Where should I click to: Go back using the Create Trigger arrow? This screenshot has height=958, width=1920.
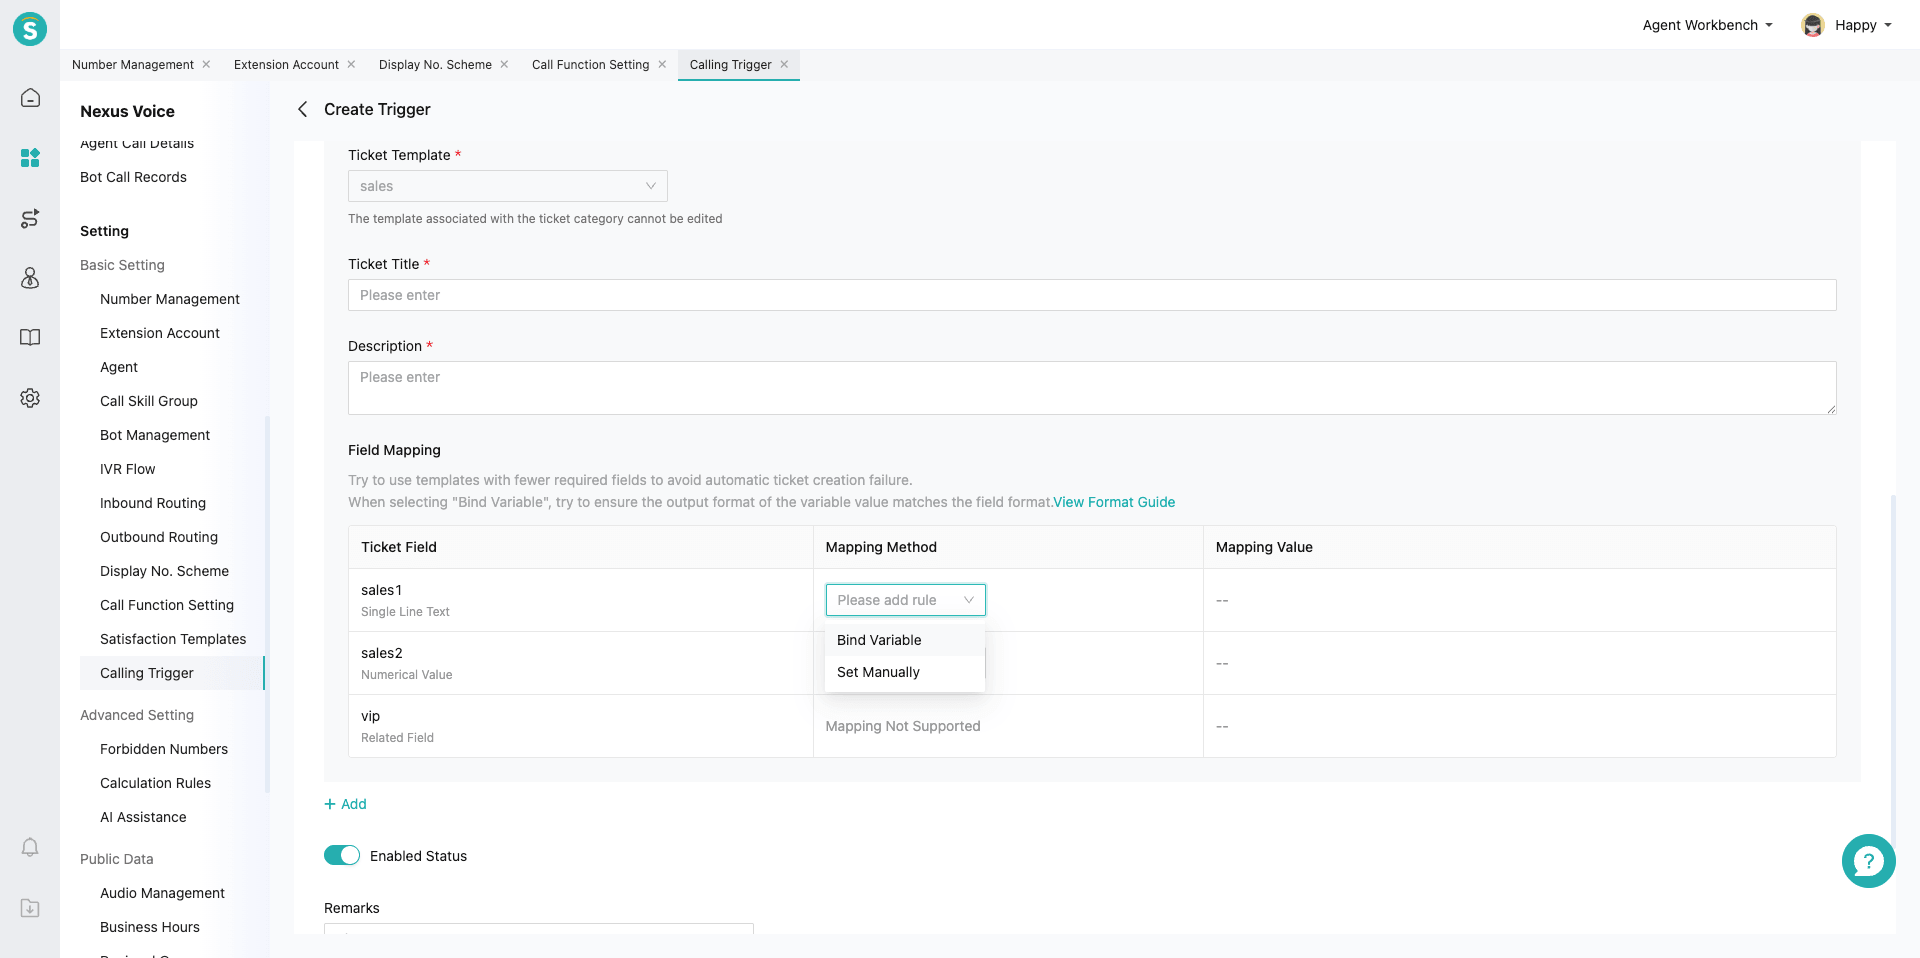tap(302, 109)
